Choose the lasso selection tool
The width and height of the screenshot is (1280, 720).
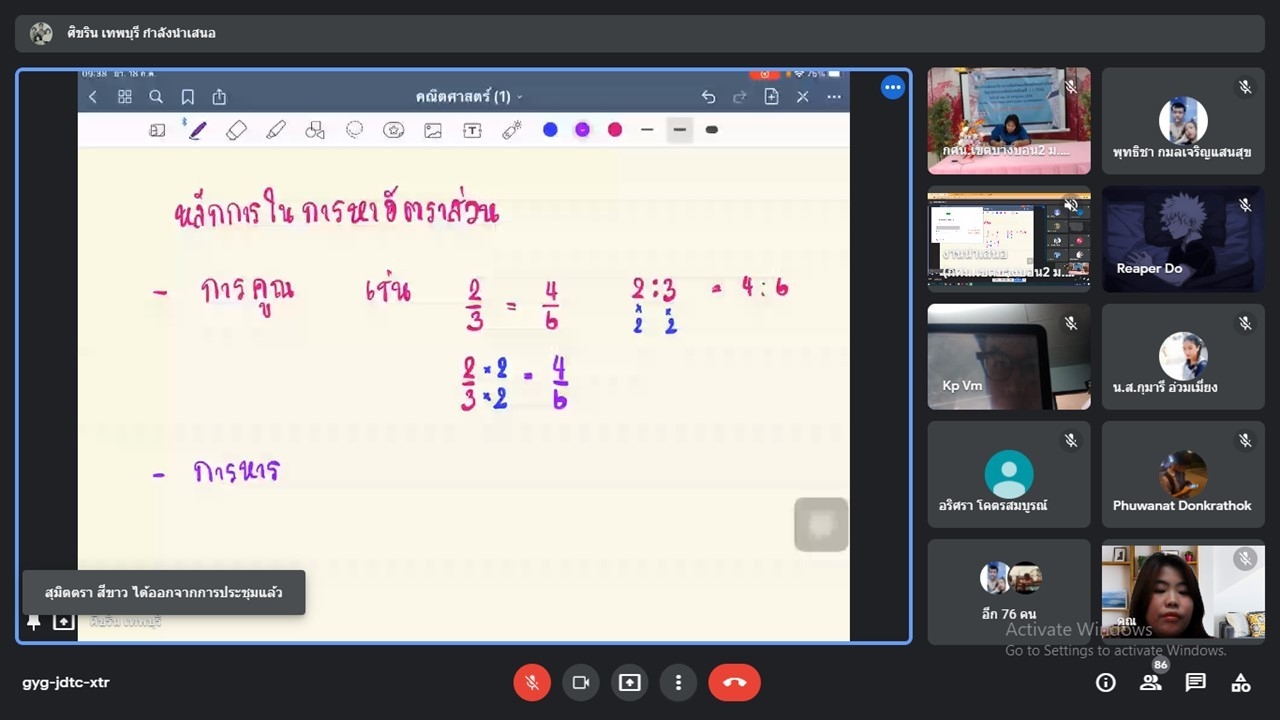[354, 130]
